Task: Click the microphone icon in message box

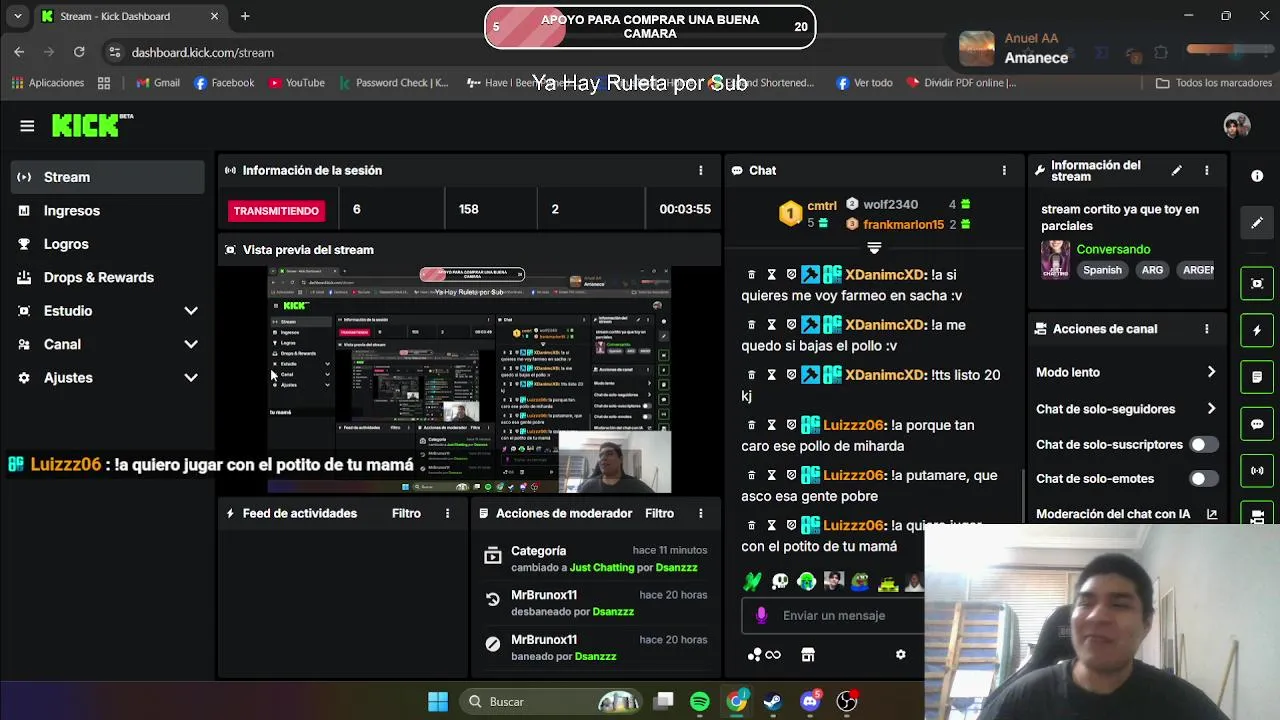Action: pos(762,615)
